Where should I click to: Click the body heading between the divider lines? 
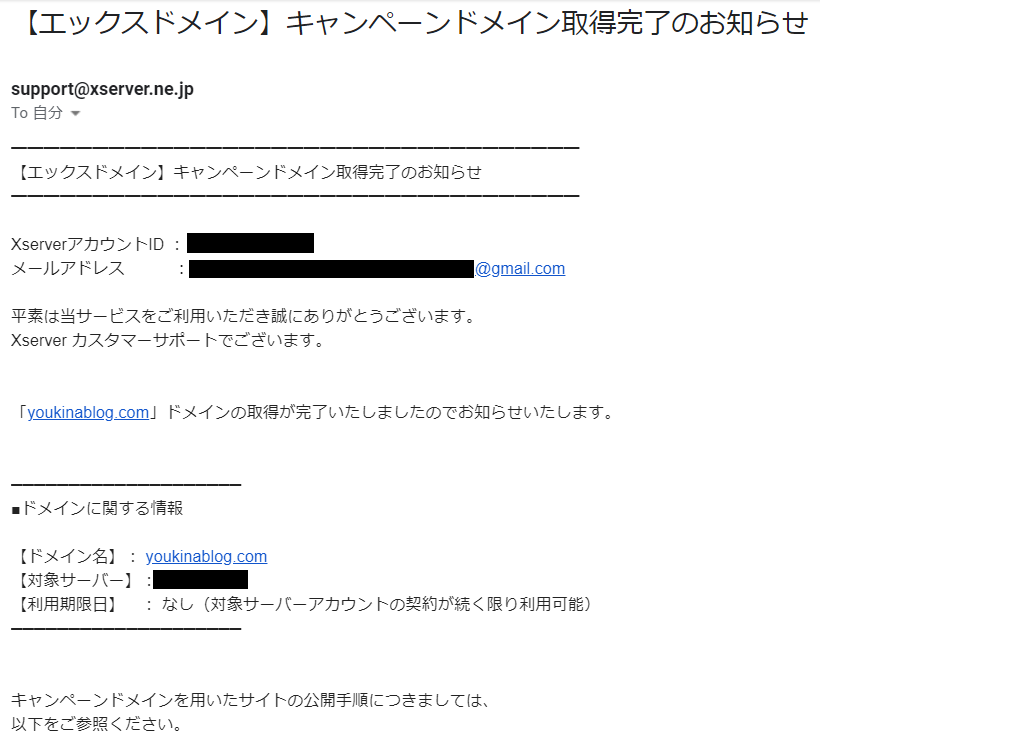click(247, 173)
